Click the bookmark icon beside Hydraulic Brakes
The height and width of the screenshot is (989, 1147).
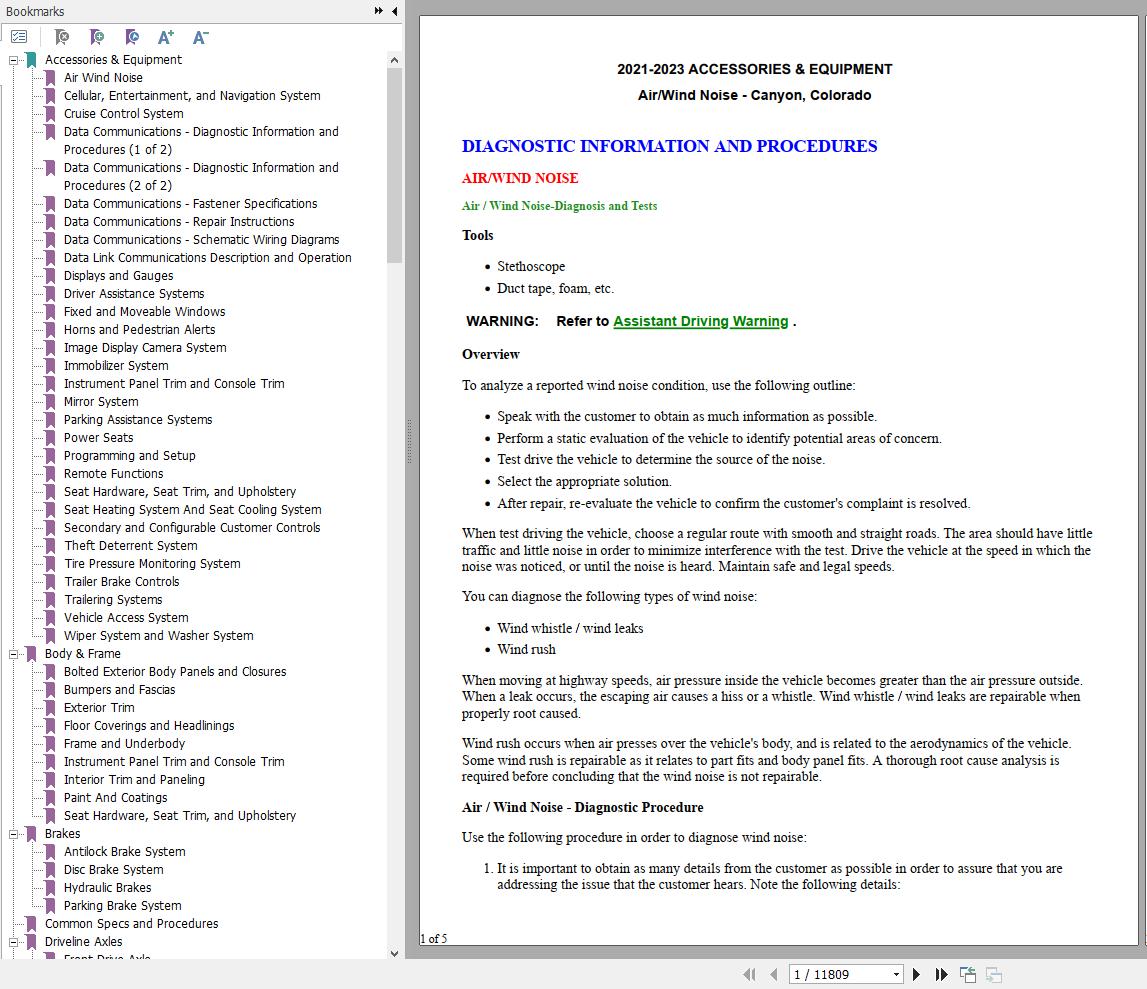click(x=50, y=887)
